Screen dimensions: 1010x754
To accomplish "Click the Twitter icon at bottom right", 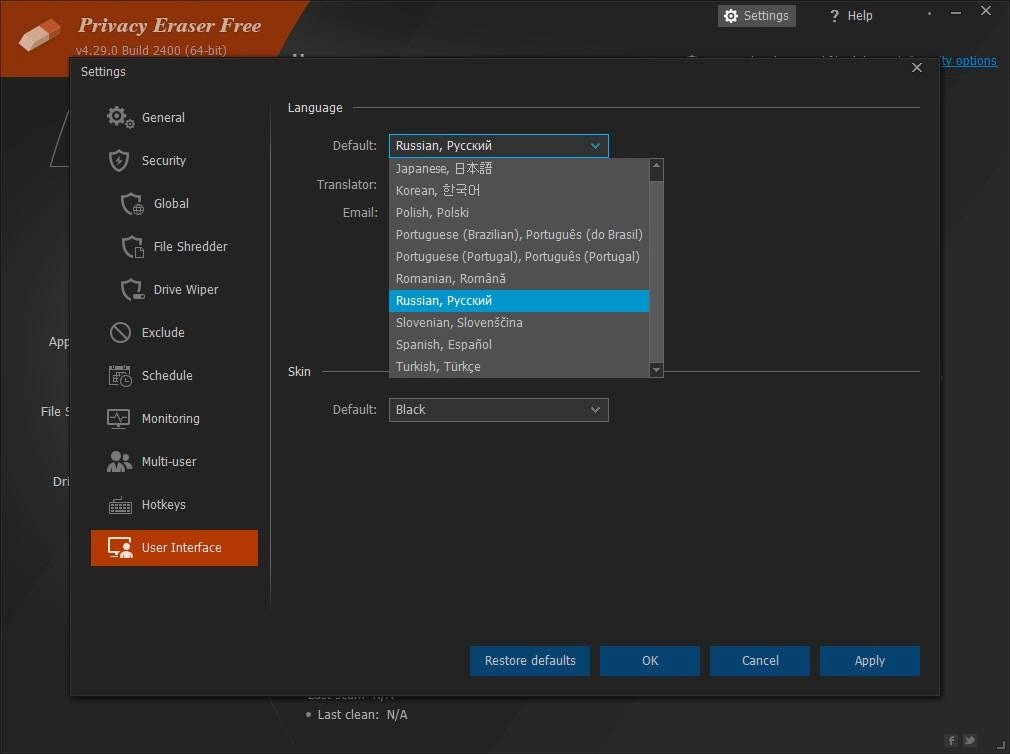I will click(x=969, y=740).
